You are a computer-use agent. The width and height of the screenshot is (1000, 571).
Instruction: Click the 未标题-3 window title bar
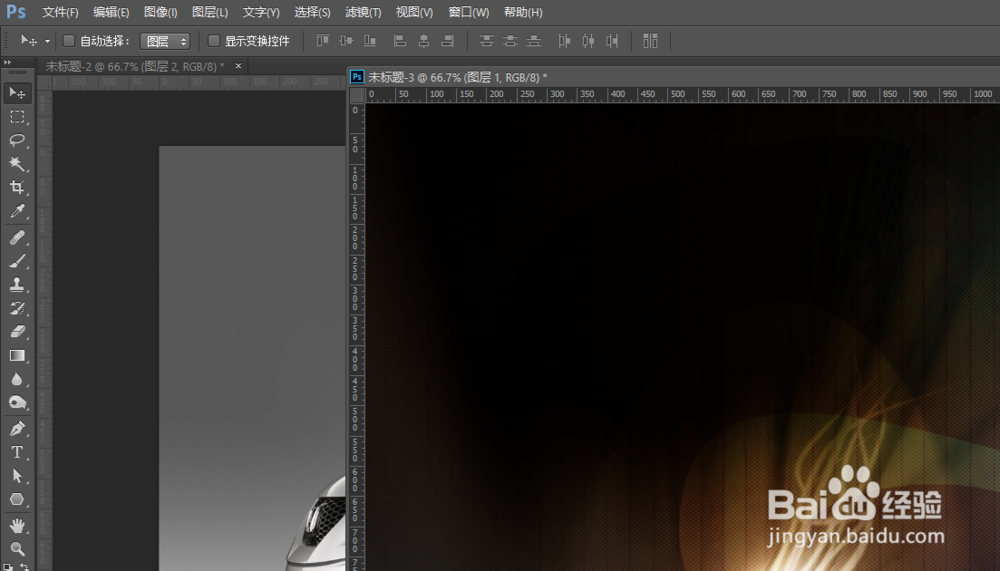coord(673,77)
